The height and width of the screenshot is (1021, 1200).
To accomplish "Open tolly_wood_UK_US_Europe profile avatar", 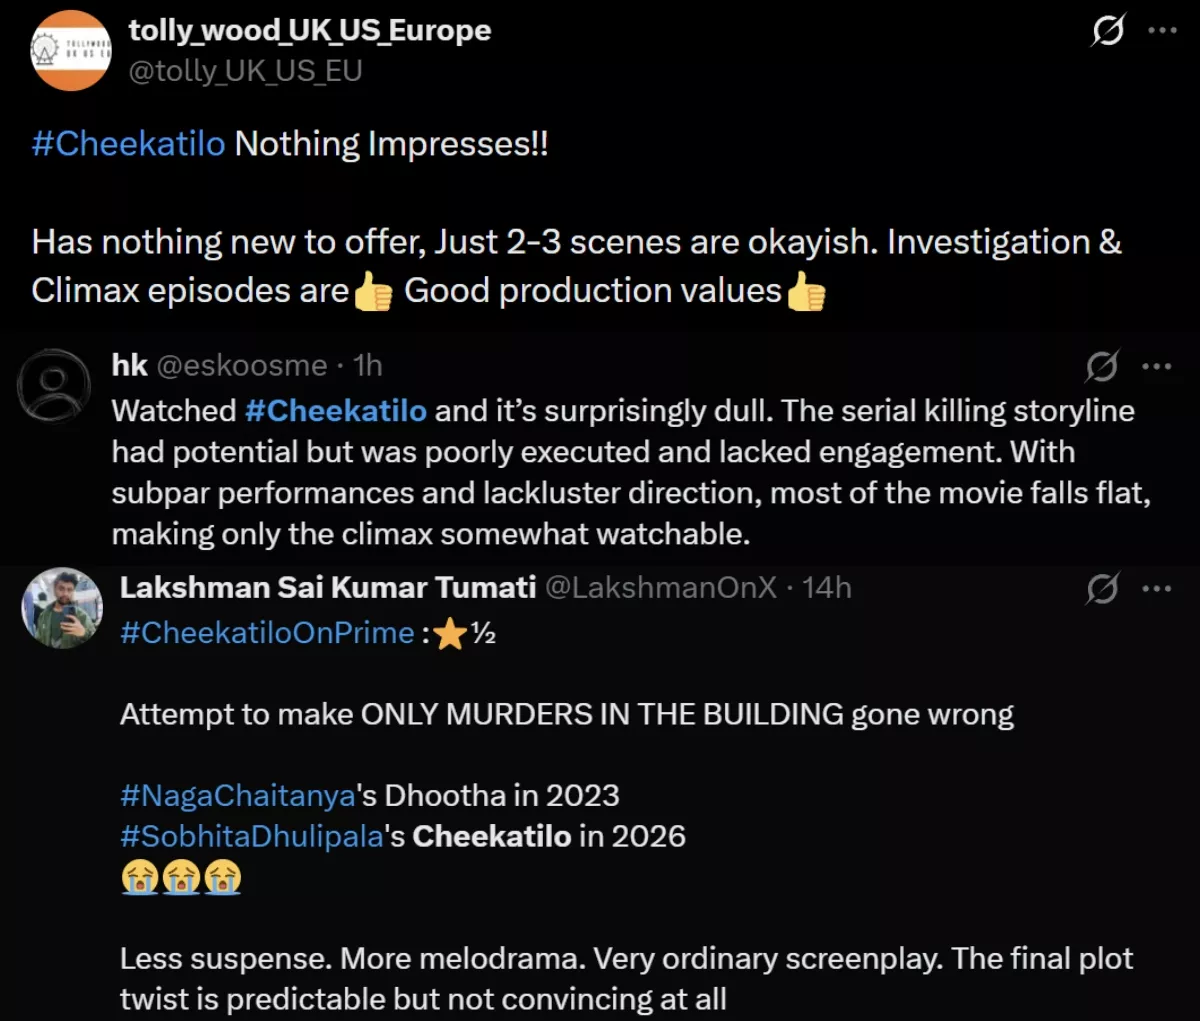I will point(71,51).
